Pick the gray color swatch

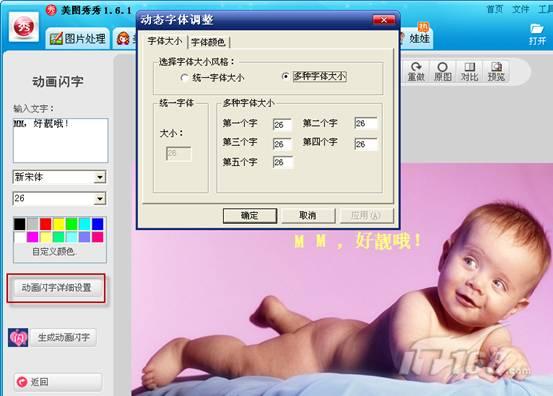(33, 224)
